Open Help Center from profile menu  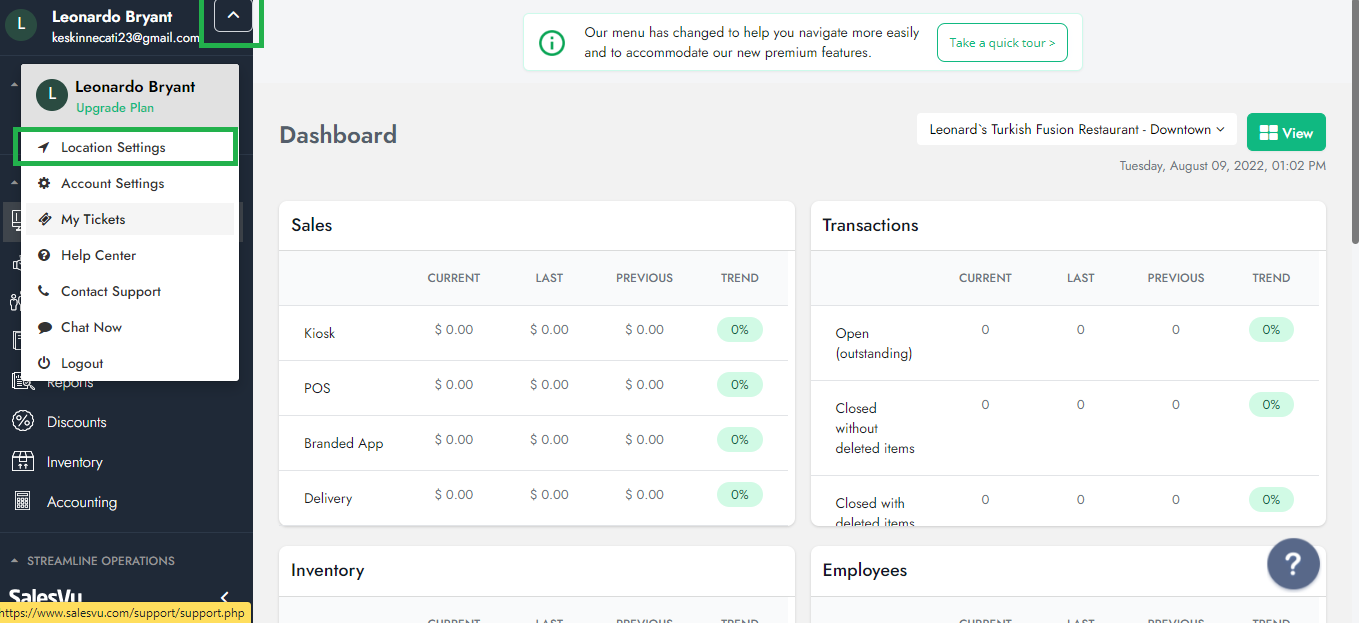(98, 256)
